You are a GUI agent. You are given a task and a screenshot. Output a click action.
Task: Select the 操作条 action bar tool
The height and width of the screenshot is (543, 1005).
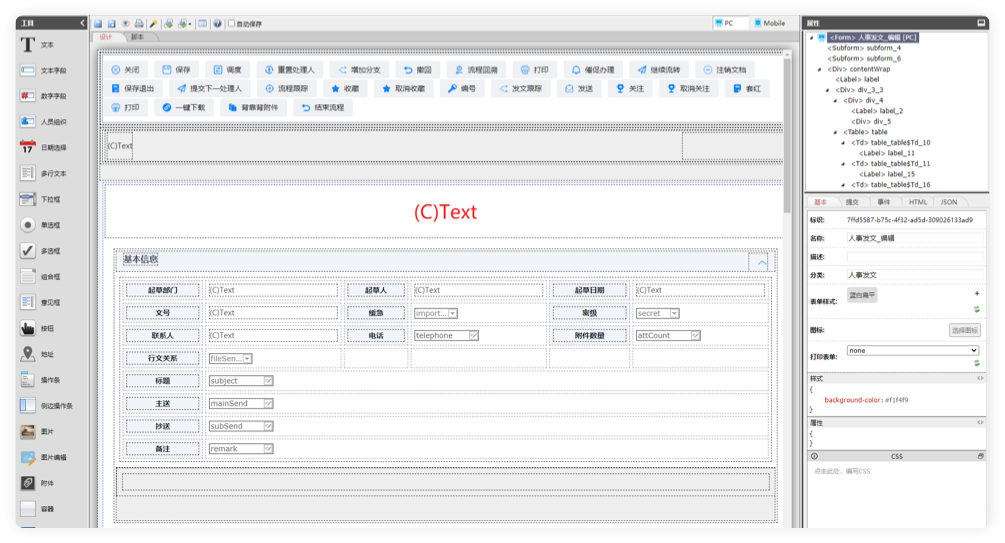pyautogui.click(x=41, y=380)
